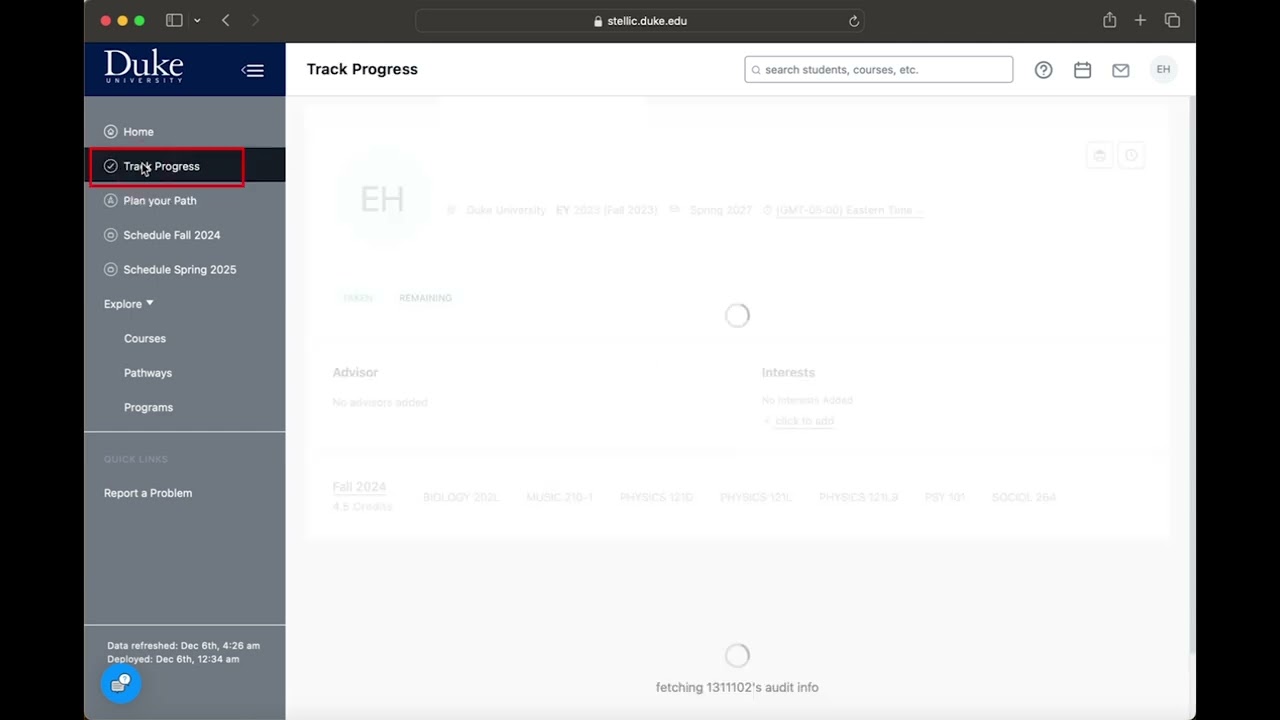1280x720 pixels.
Task: Open the chat support bubble icon
Action: pyautogui.click(x=121, y=683)
